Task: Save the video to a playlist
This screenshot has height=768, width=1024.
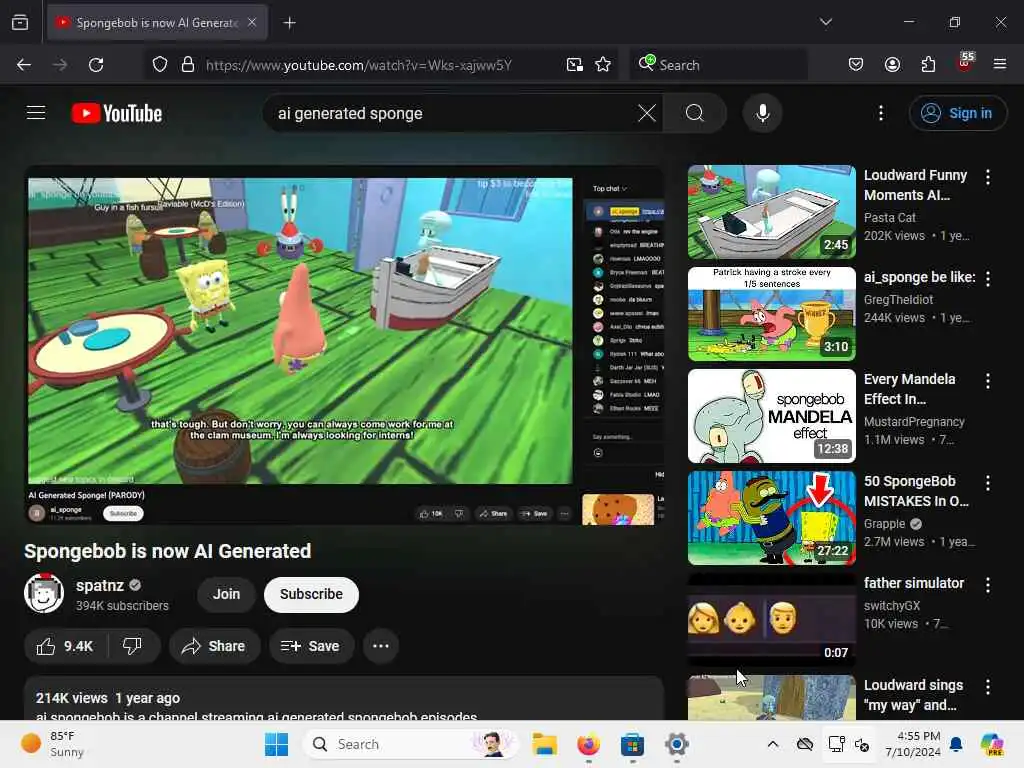Action: (x=311, y=646)
